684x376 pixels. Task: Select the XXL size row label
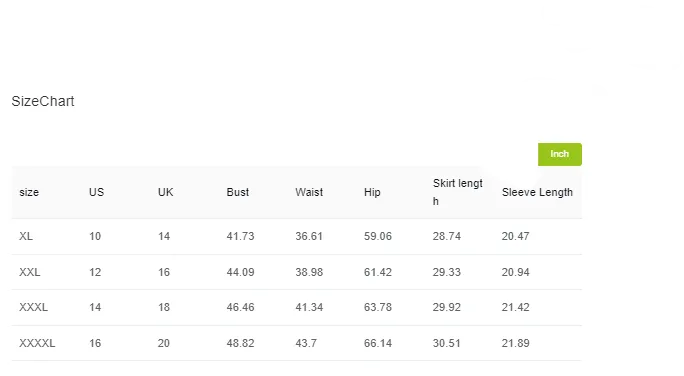[x=30, y=272]
